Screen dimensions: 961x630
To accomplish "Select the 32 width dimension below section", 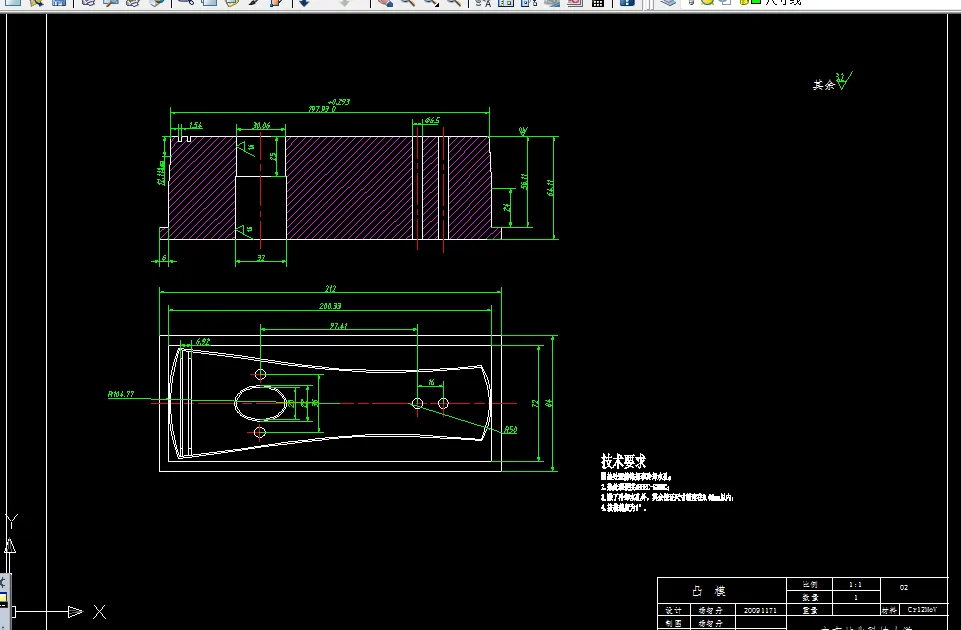I will pyautogui.click(x=261, y=258).
